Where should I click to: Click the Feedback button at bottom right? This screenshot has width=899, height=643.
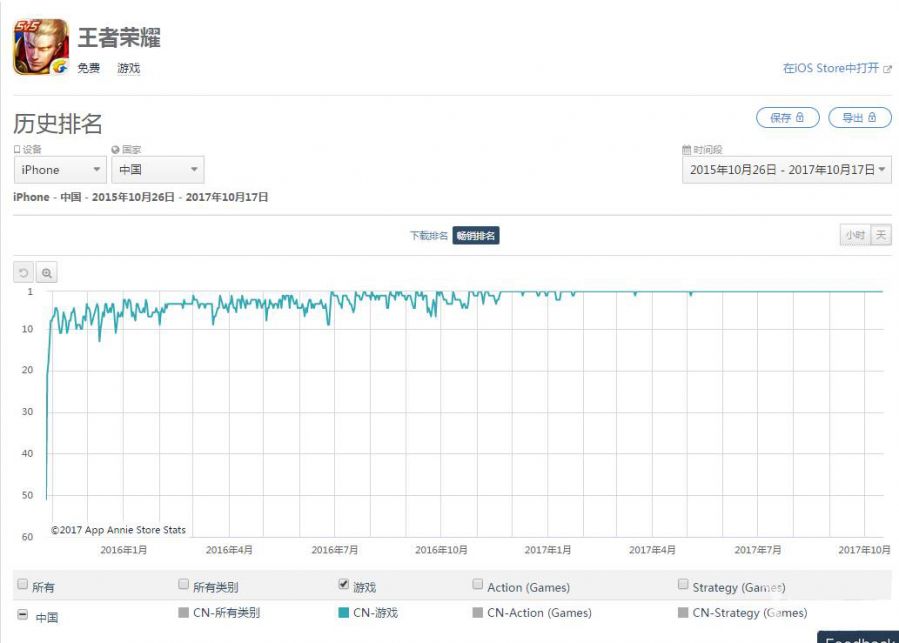(x=858, y=637)
